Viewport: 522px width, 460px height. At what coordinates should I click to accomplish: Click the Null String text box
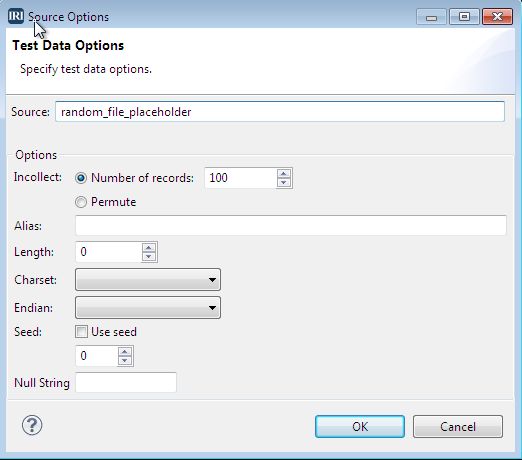[x=126, y=382]
